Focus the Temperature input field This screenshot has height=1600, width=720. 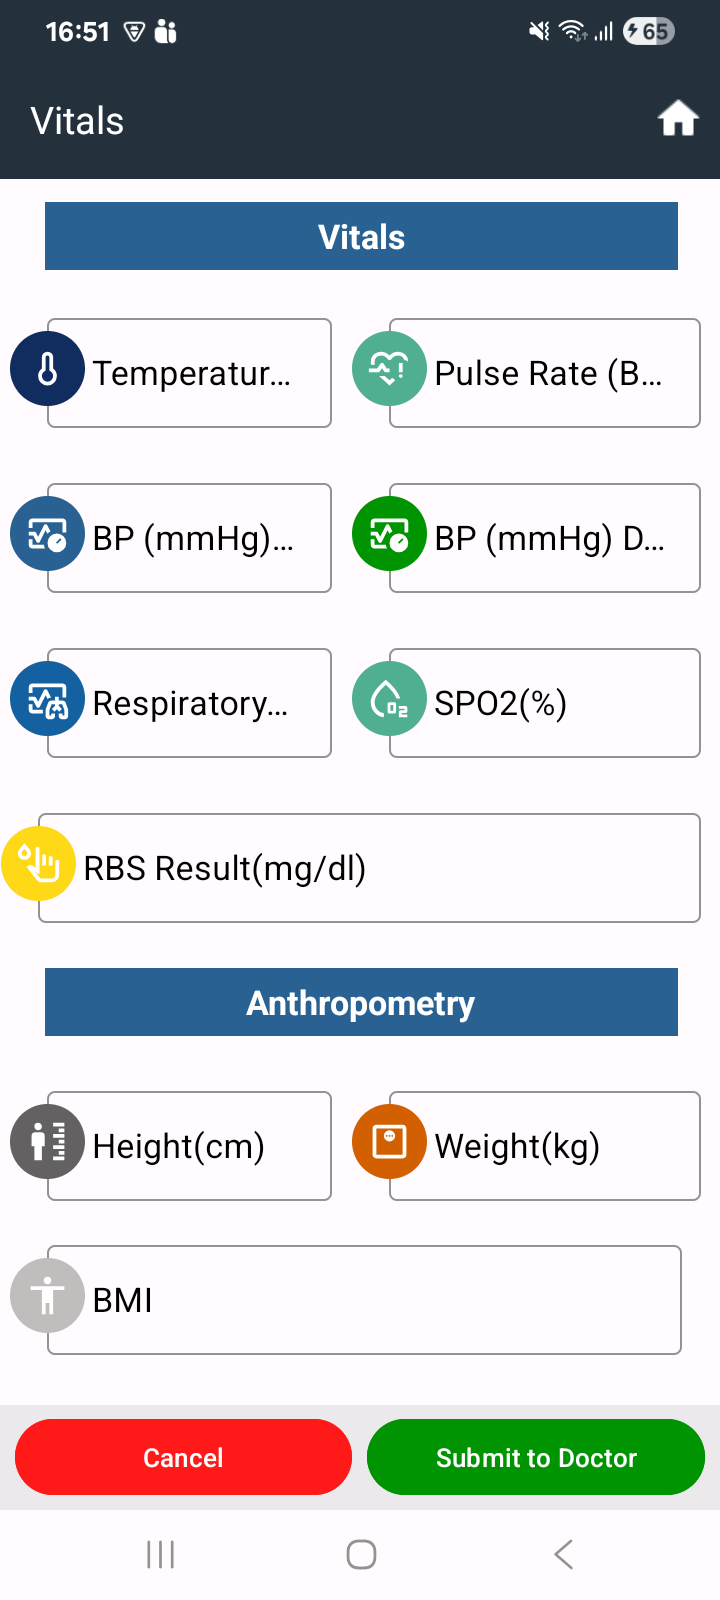(x=189, y=373)
